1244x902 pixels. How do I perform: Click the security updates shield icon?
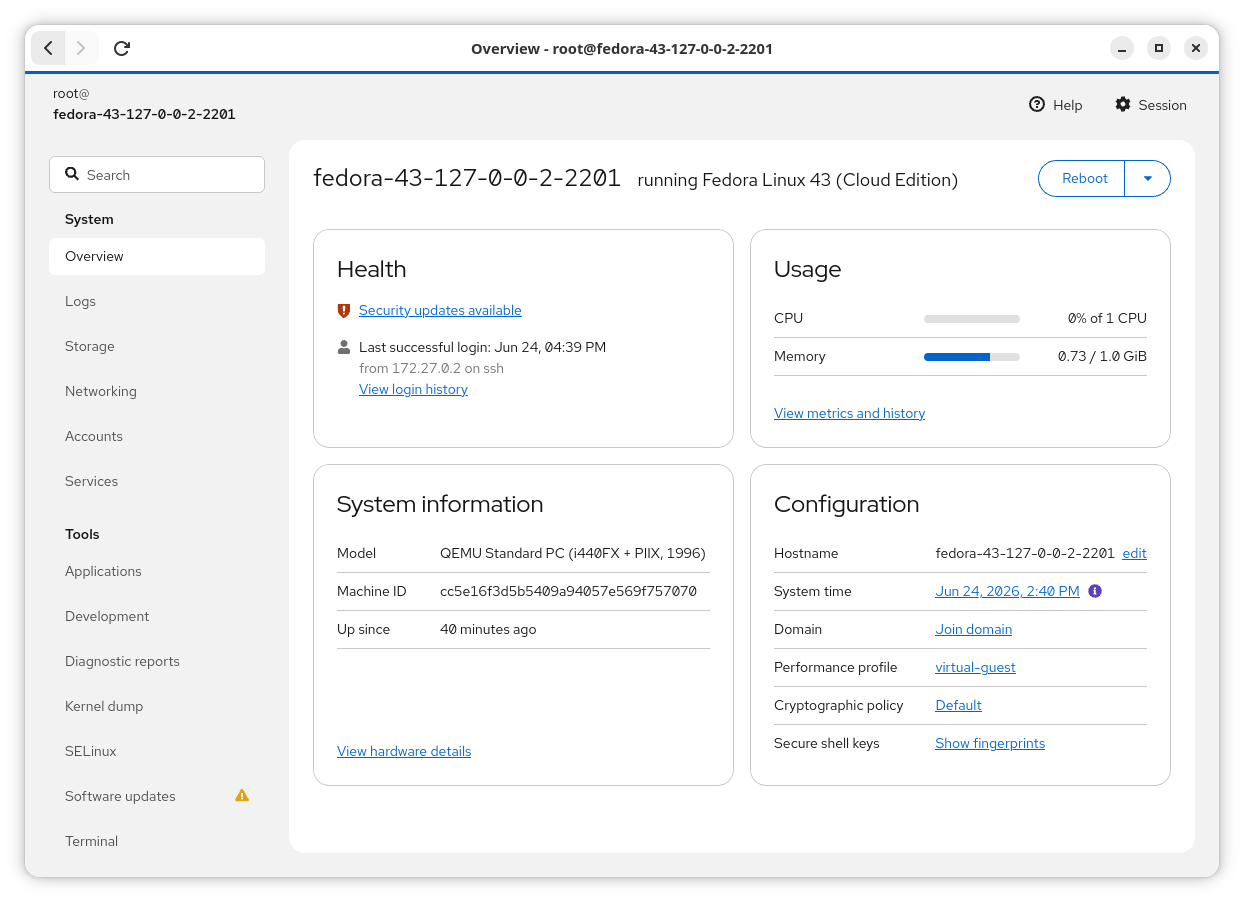point(344,310)
